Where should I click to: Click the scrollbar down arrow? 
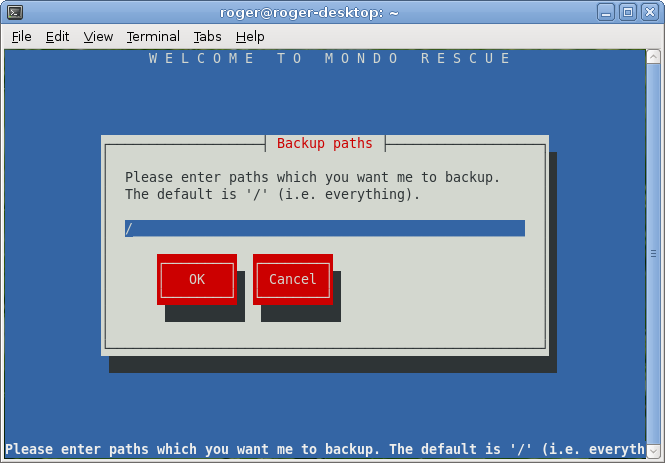click(653, 450)
